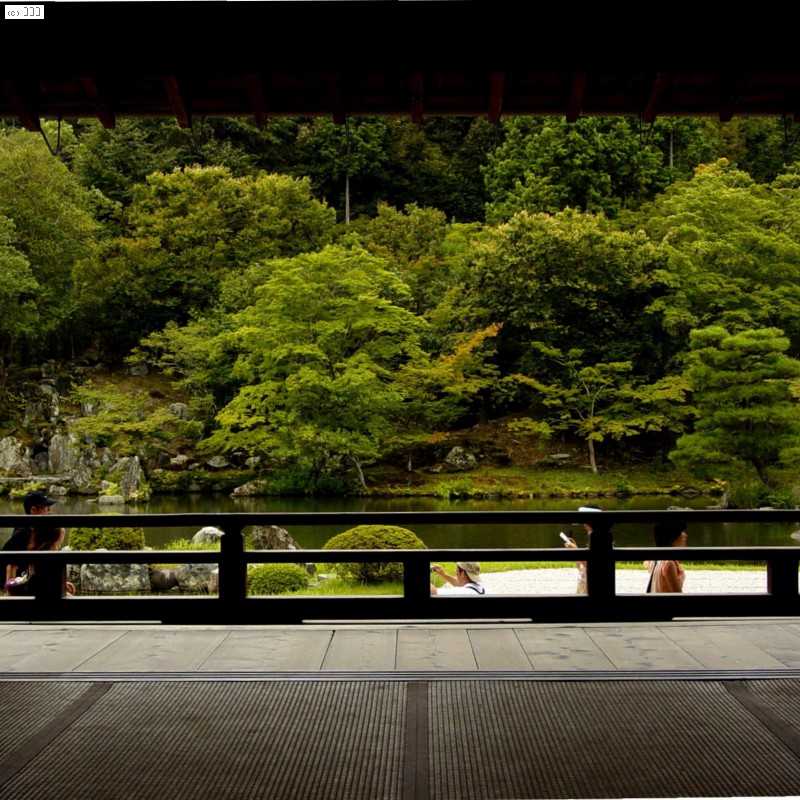Click the small round shrub near the grass
The image size is (800, 800).
click(277, 578)
